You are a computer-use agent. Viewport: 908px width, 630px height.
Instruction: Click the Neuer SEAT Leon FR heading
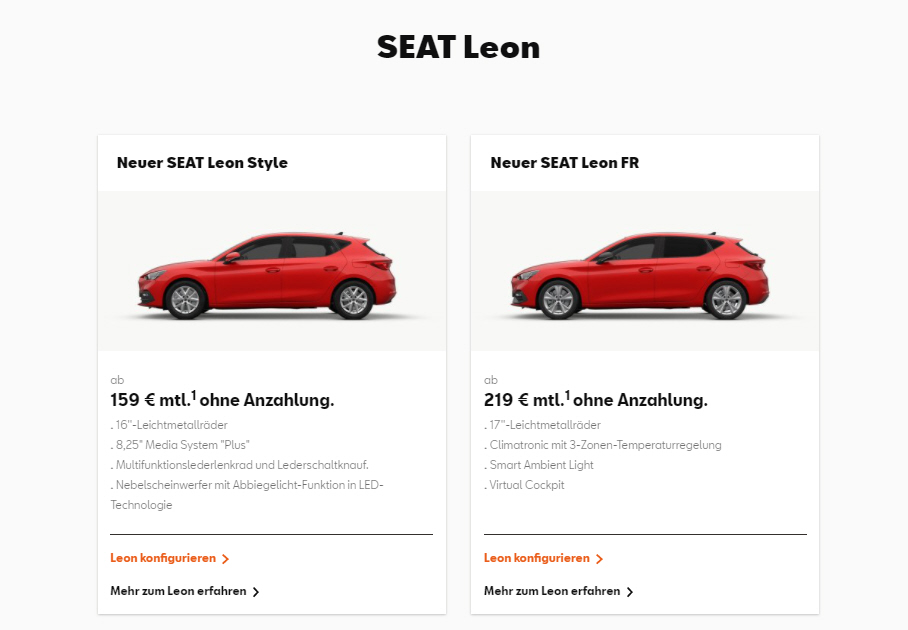click(565, 163)
